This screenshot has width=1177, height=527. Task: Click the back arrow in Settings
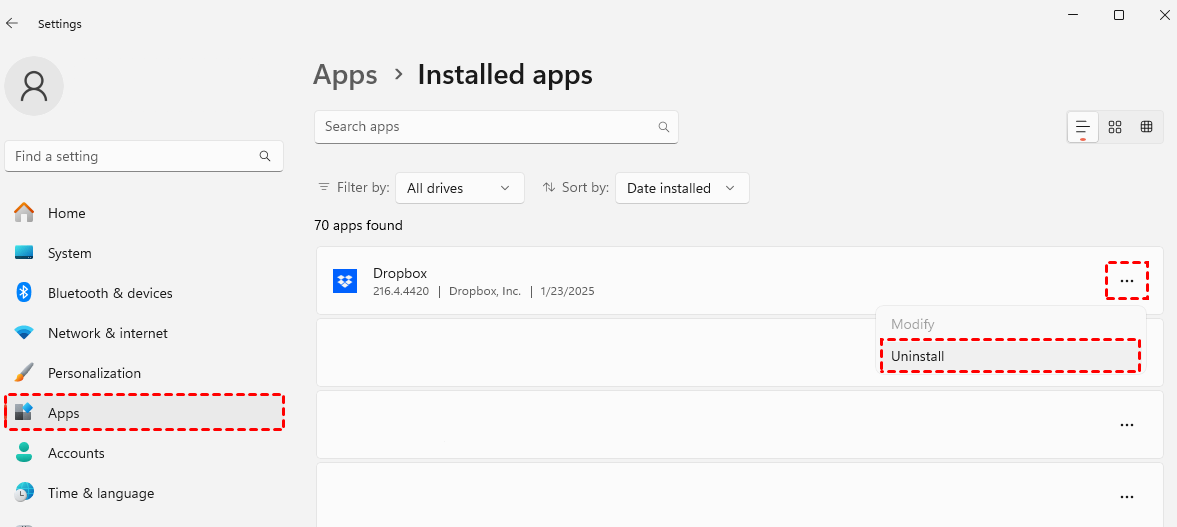pos(12,23)
